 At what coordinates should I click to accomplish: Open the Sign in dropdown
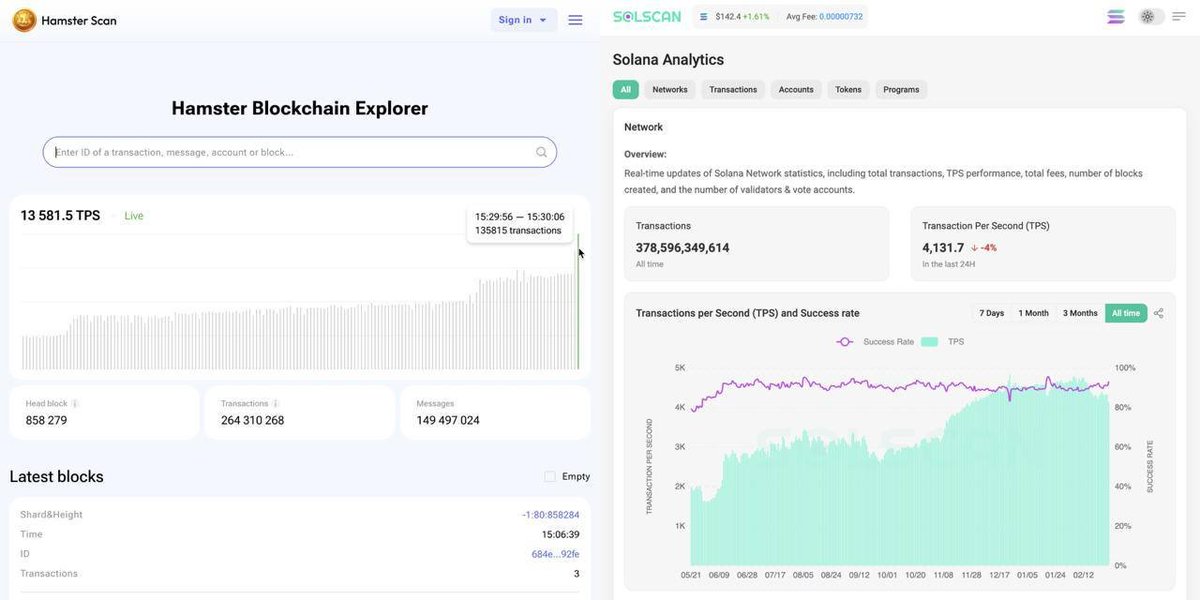523,20
